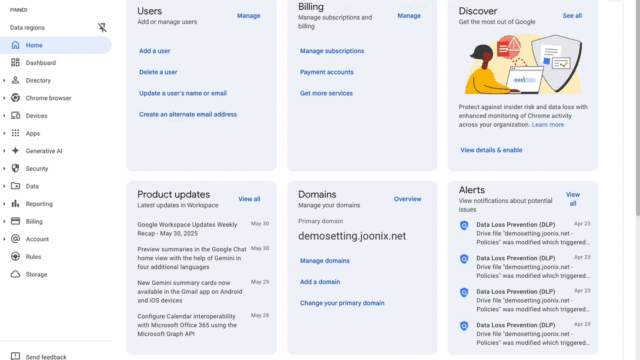The width and height of the screenshot is (640, 360).
Task: Click Delete a user link
Action: point(158,72)
